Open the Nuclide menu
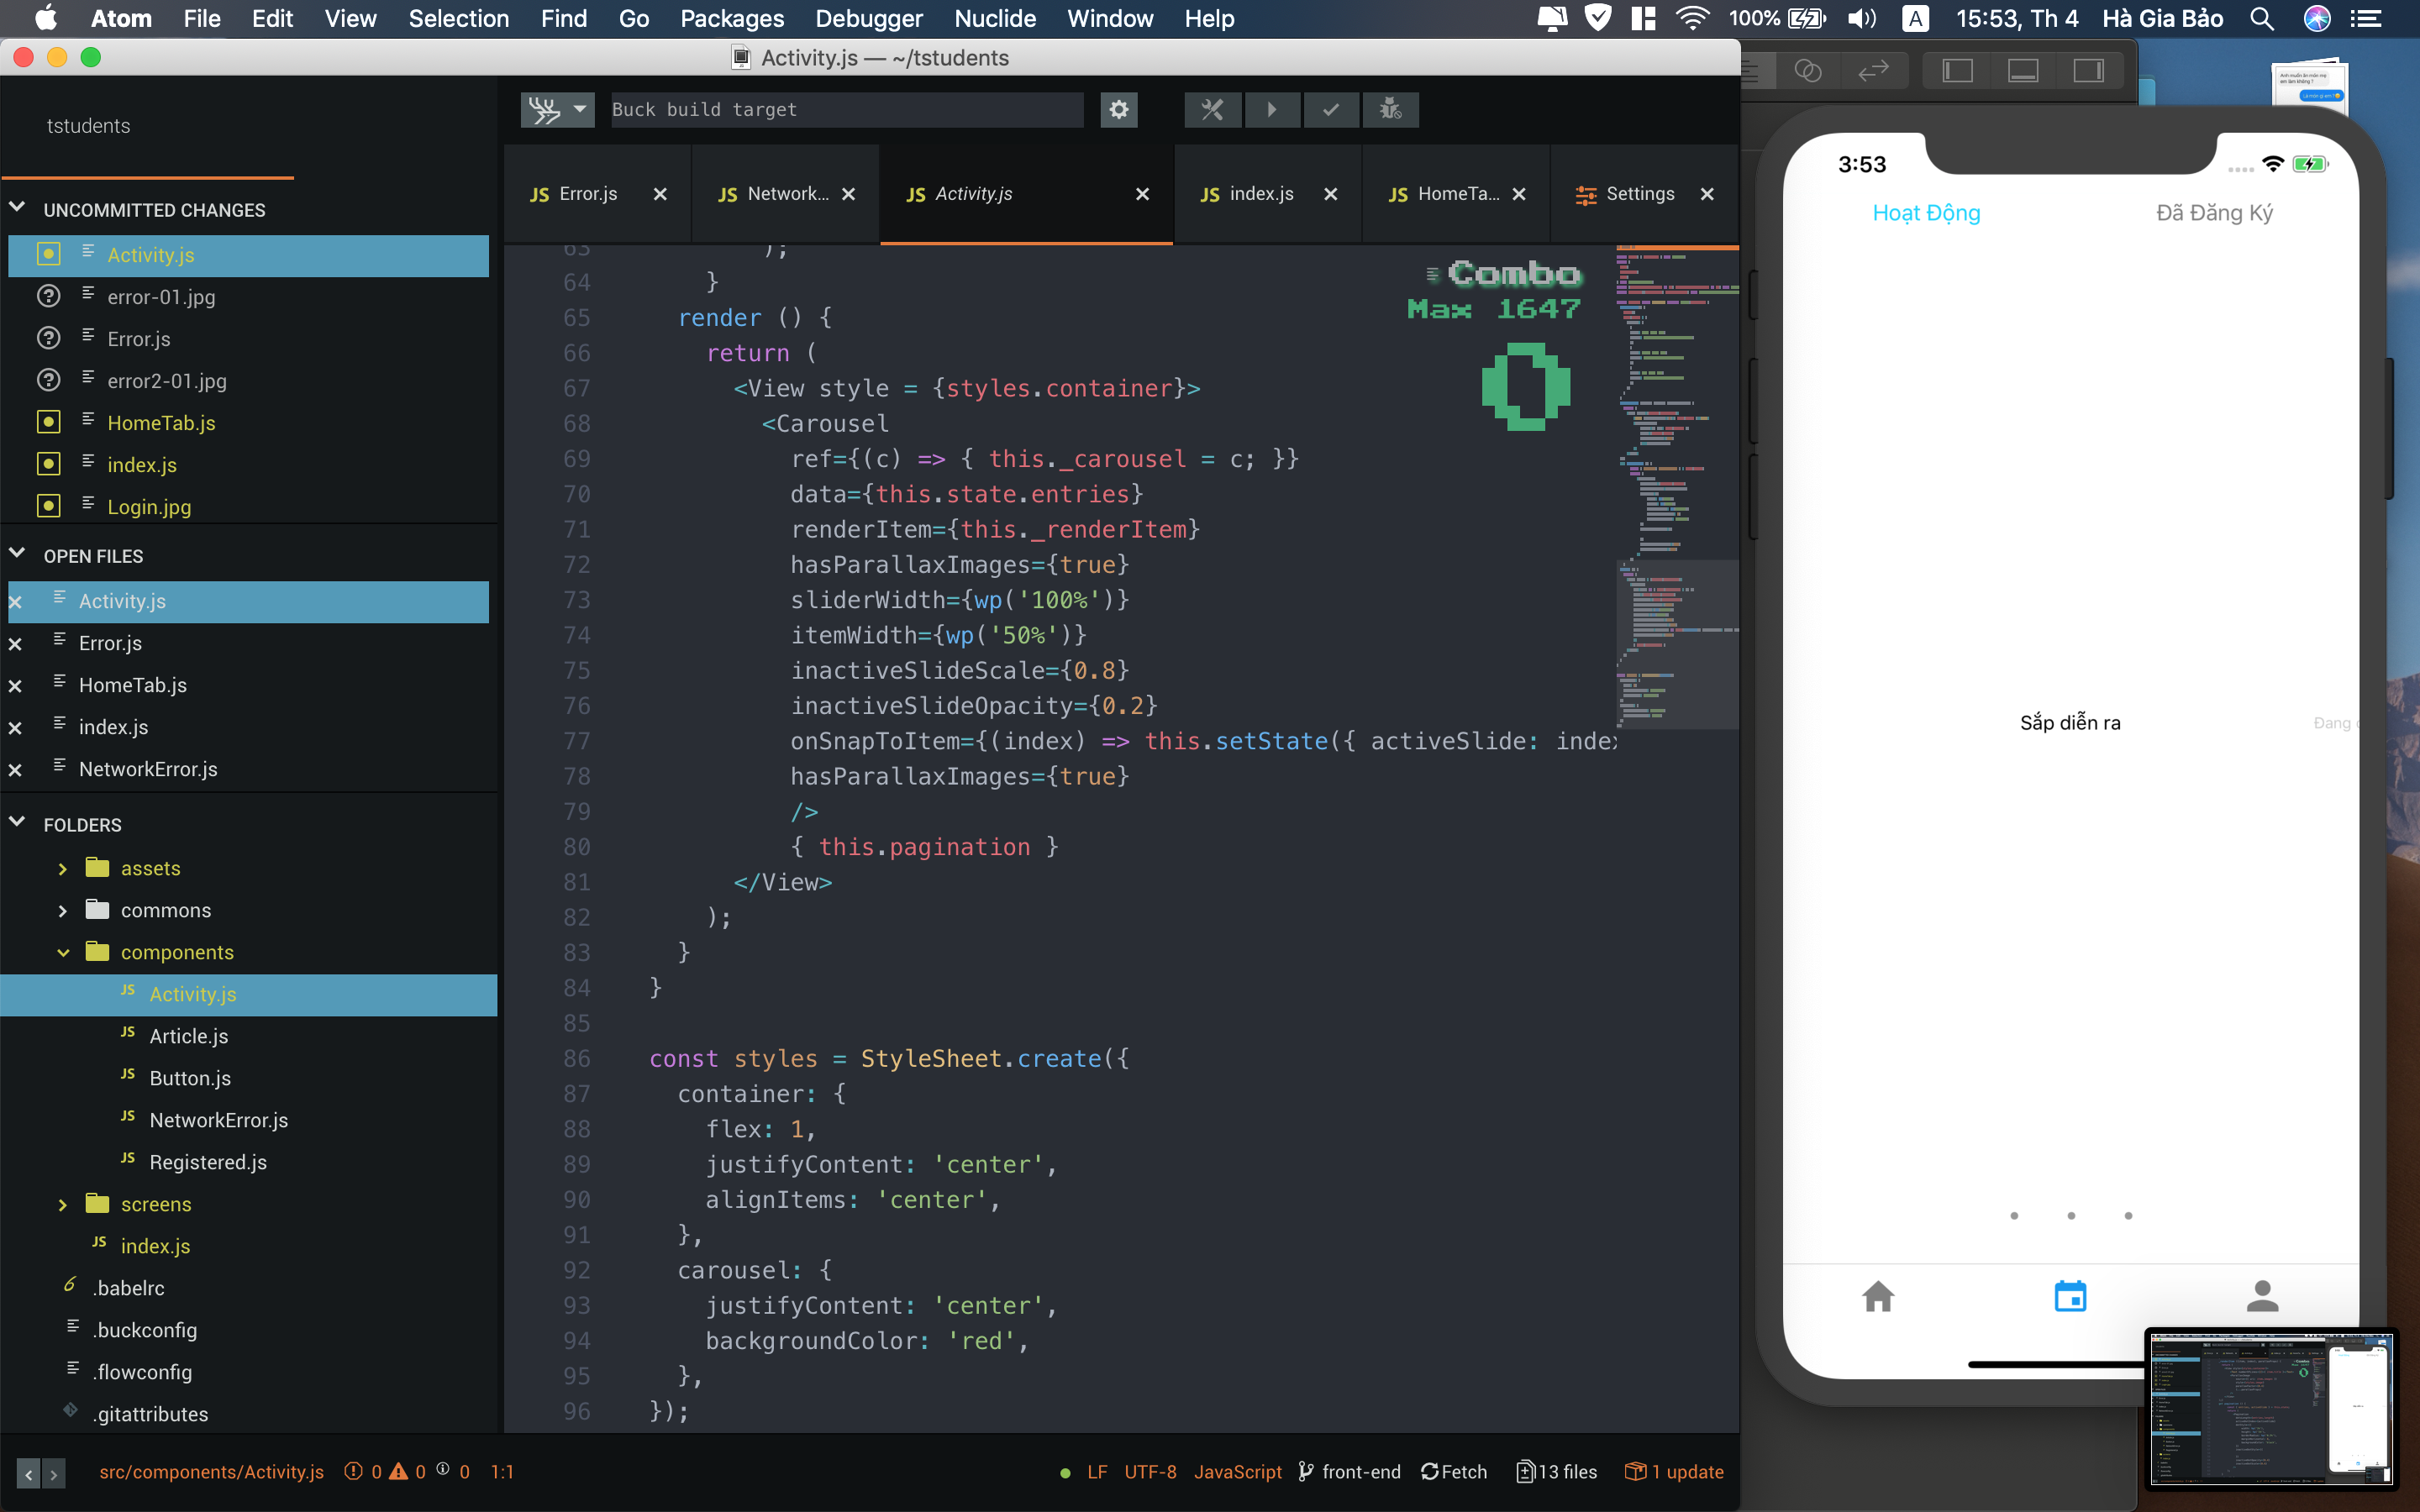 pyautogui.click(x=994, y=18)
